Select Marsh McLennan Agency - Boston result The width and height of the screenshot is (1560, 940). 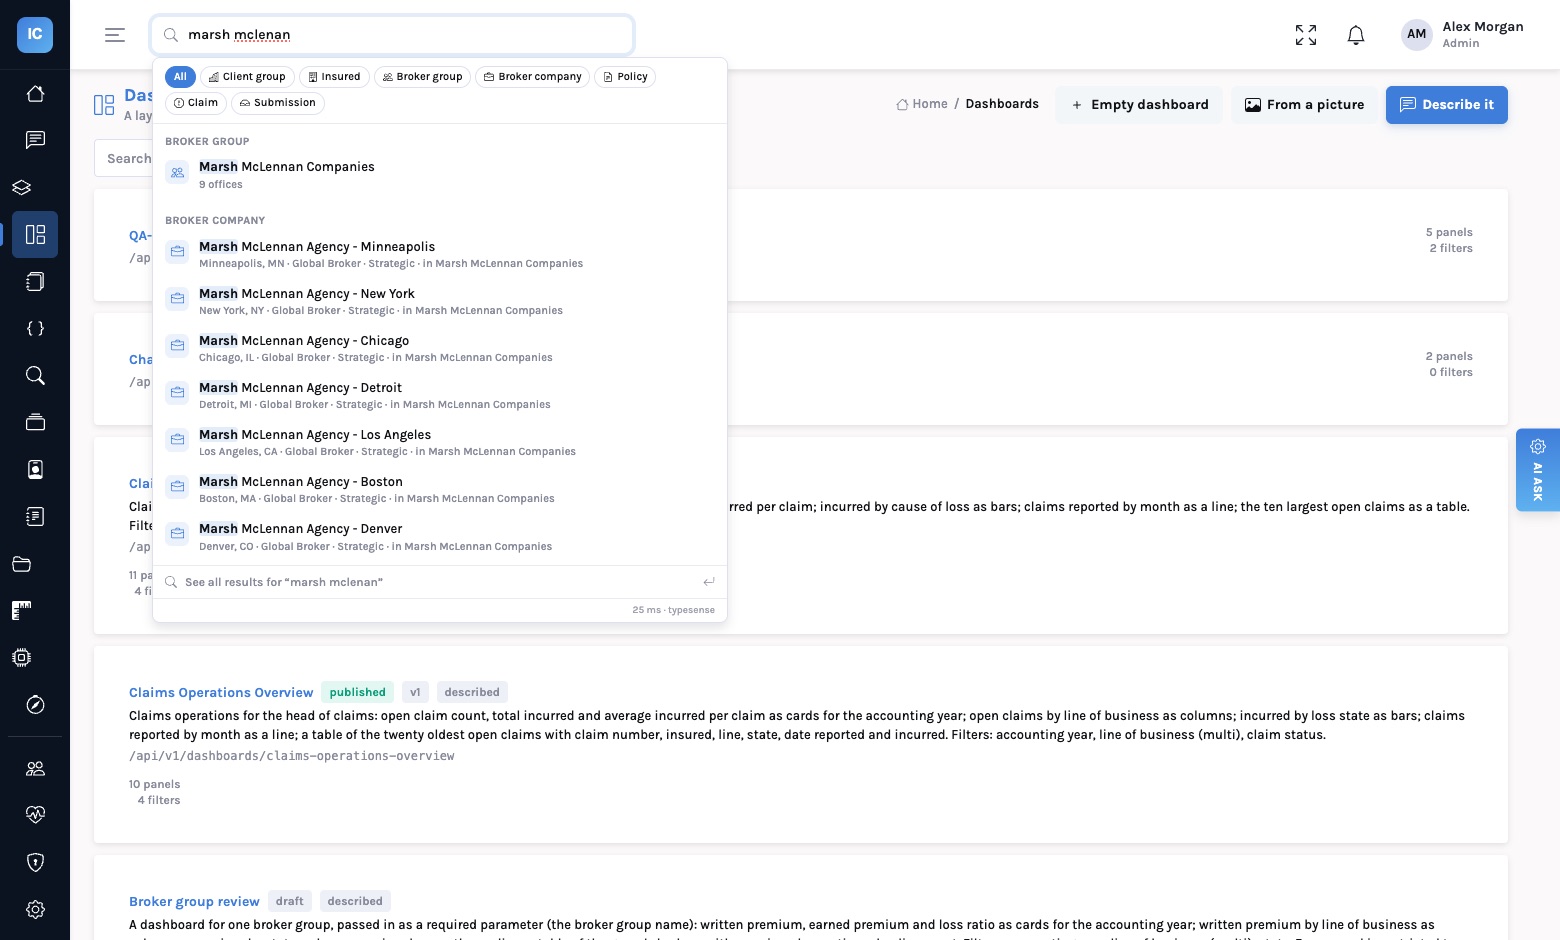[440, 489]
